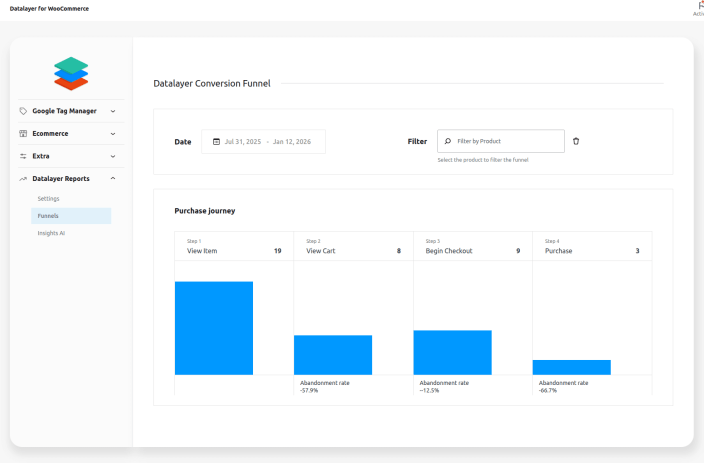
Task: Expand the Extra menu chevron
Action: [x=112, y=156]
